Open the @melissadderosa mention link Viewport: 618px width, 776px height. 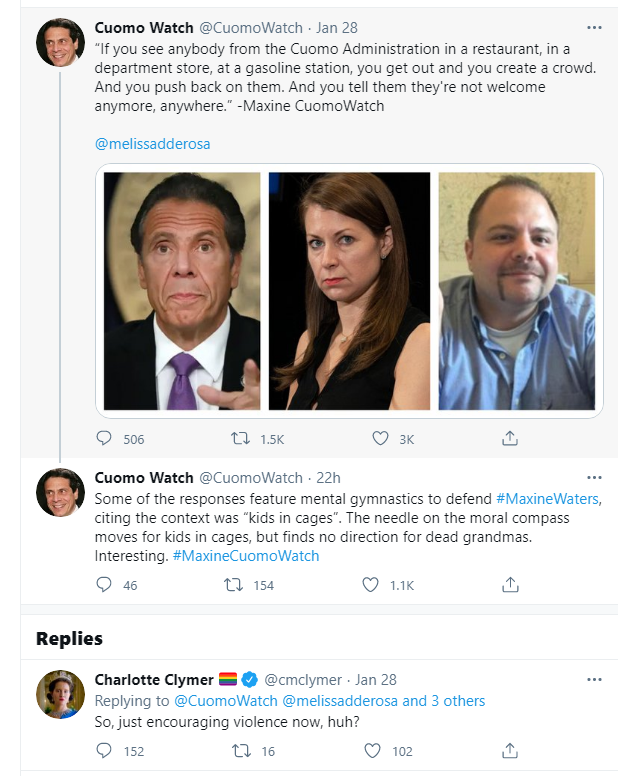tap(152, 144)
